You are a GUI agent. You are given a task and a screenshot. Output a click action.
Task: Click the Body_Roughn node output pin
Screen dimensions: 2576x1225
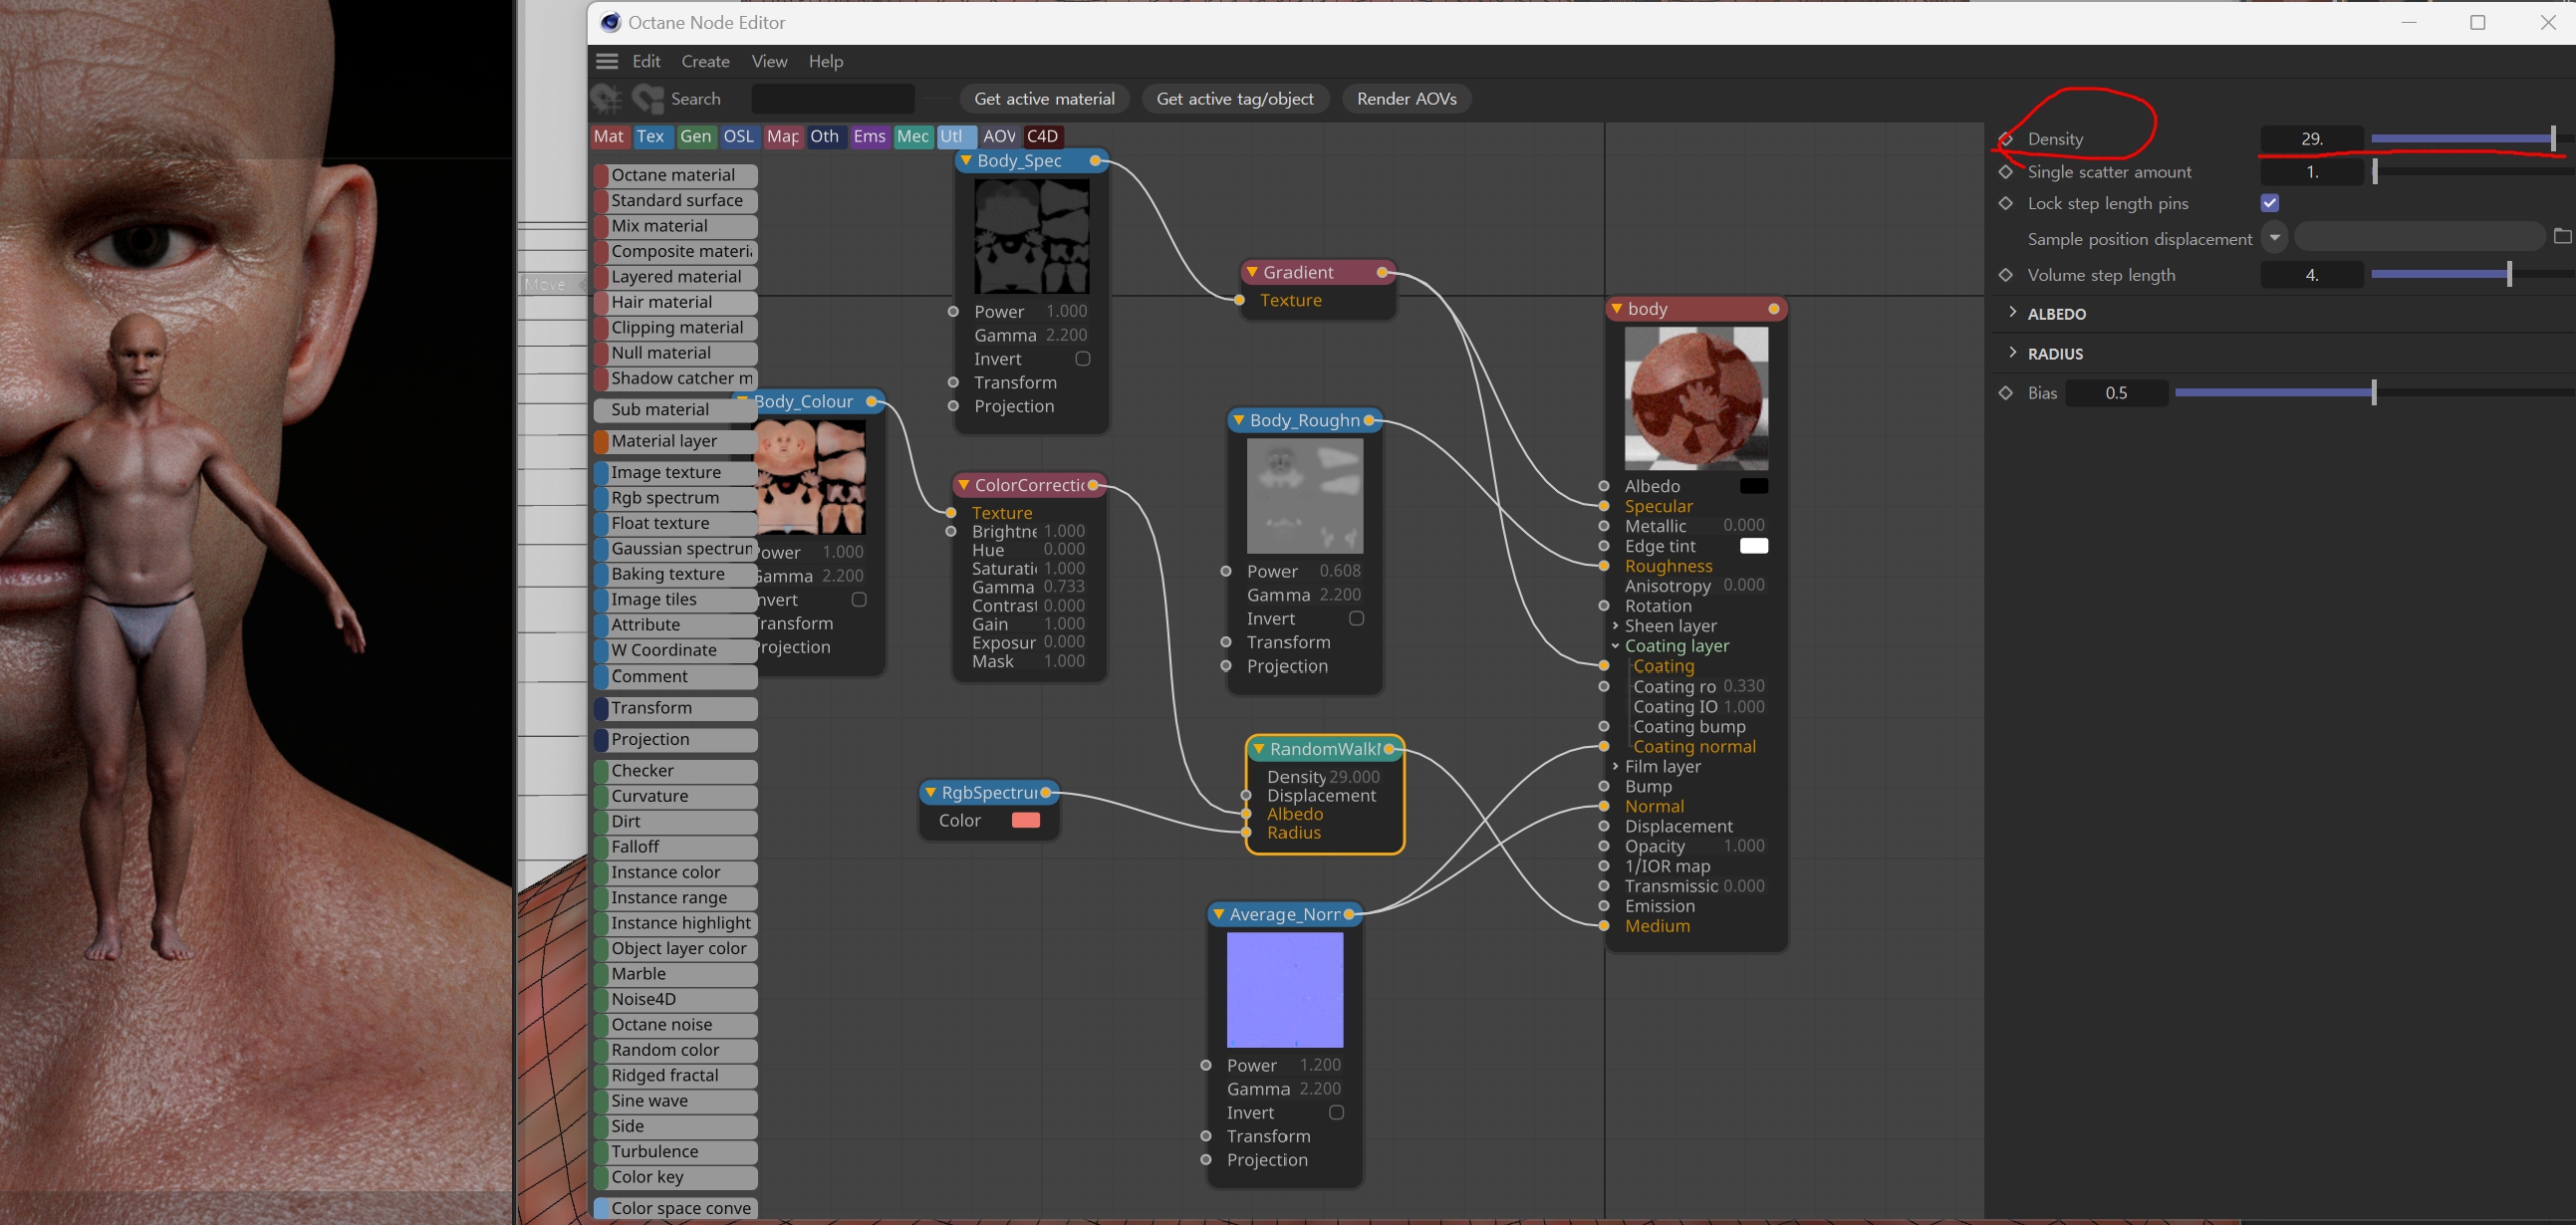[x=1369, y=420]
